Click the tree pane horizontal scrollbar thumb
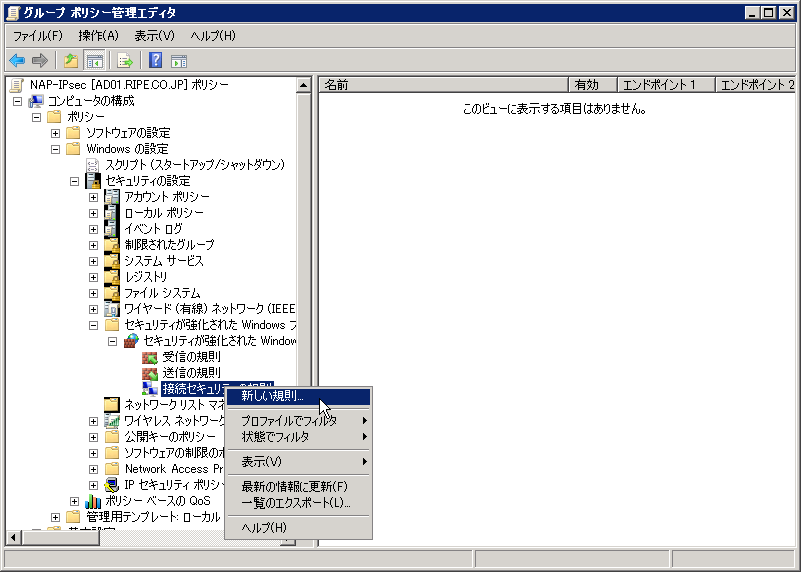The image size is (801, 572). pos(61,537)
